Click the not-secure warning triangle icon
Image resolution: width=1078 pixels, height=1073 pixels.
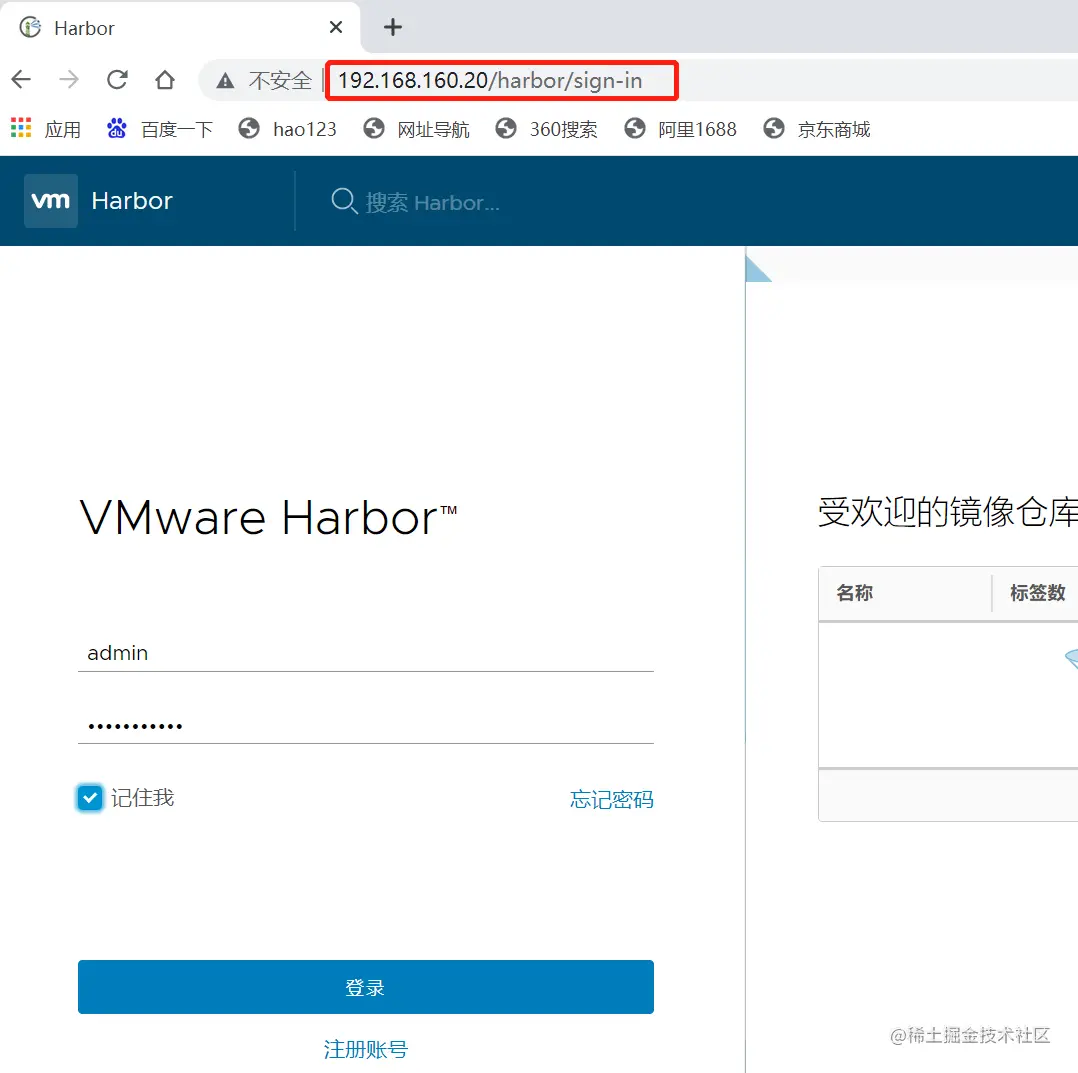(x=225, y=81)
